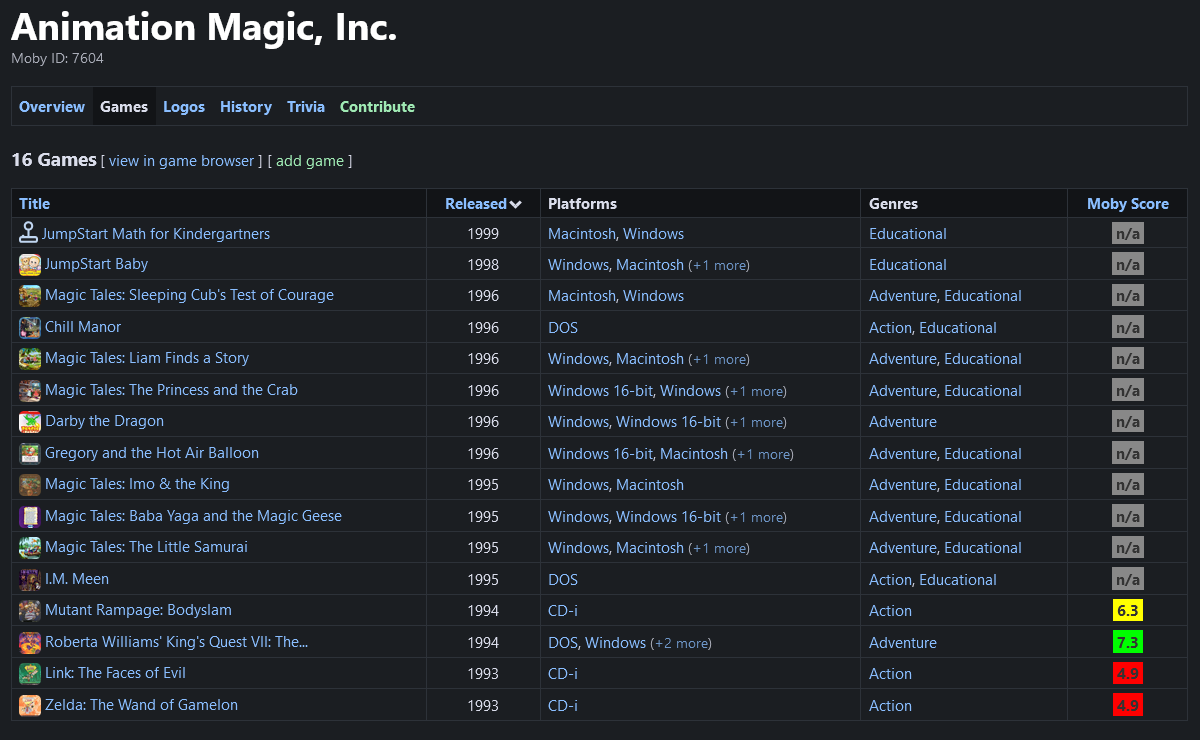Open Zelda: The Wand of Gamelon title link
1200x740 pixels.
142,705
